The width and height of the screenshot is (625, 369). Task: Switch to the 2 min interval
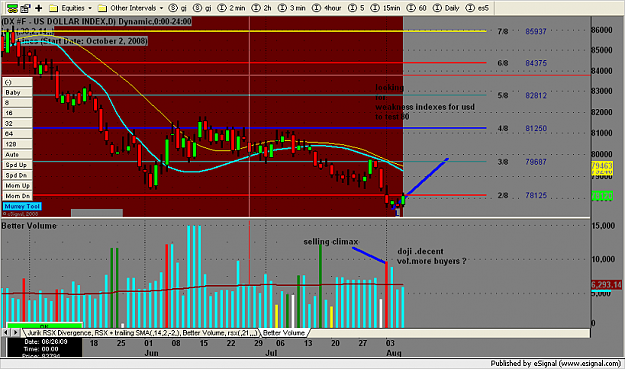232,8
